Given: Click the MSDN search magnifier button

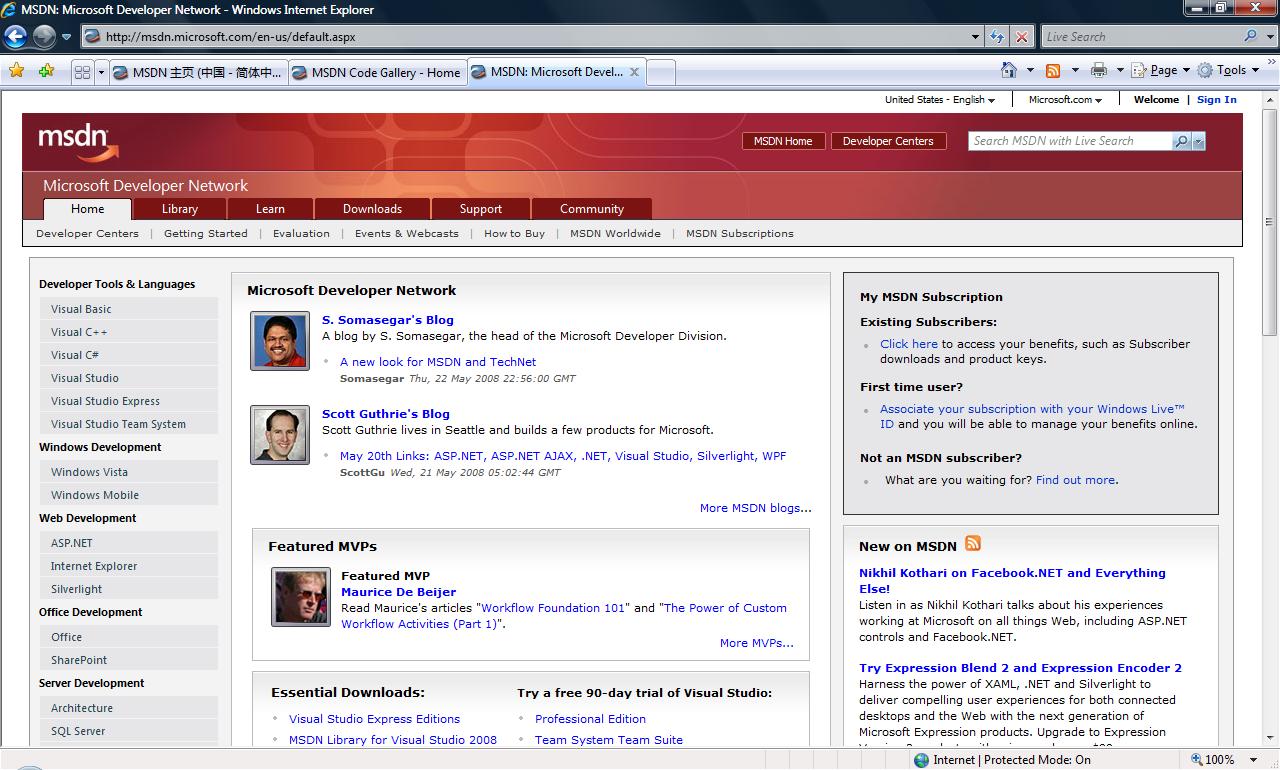Looking at the screenshot, I should pos(1181,141).
